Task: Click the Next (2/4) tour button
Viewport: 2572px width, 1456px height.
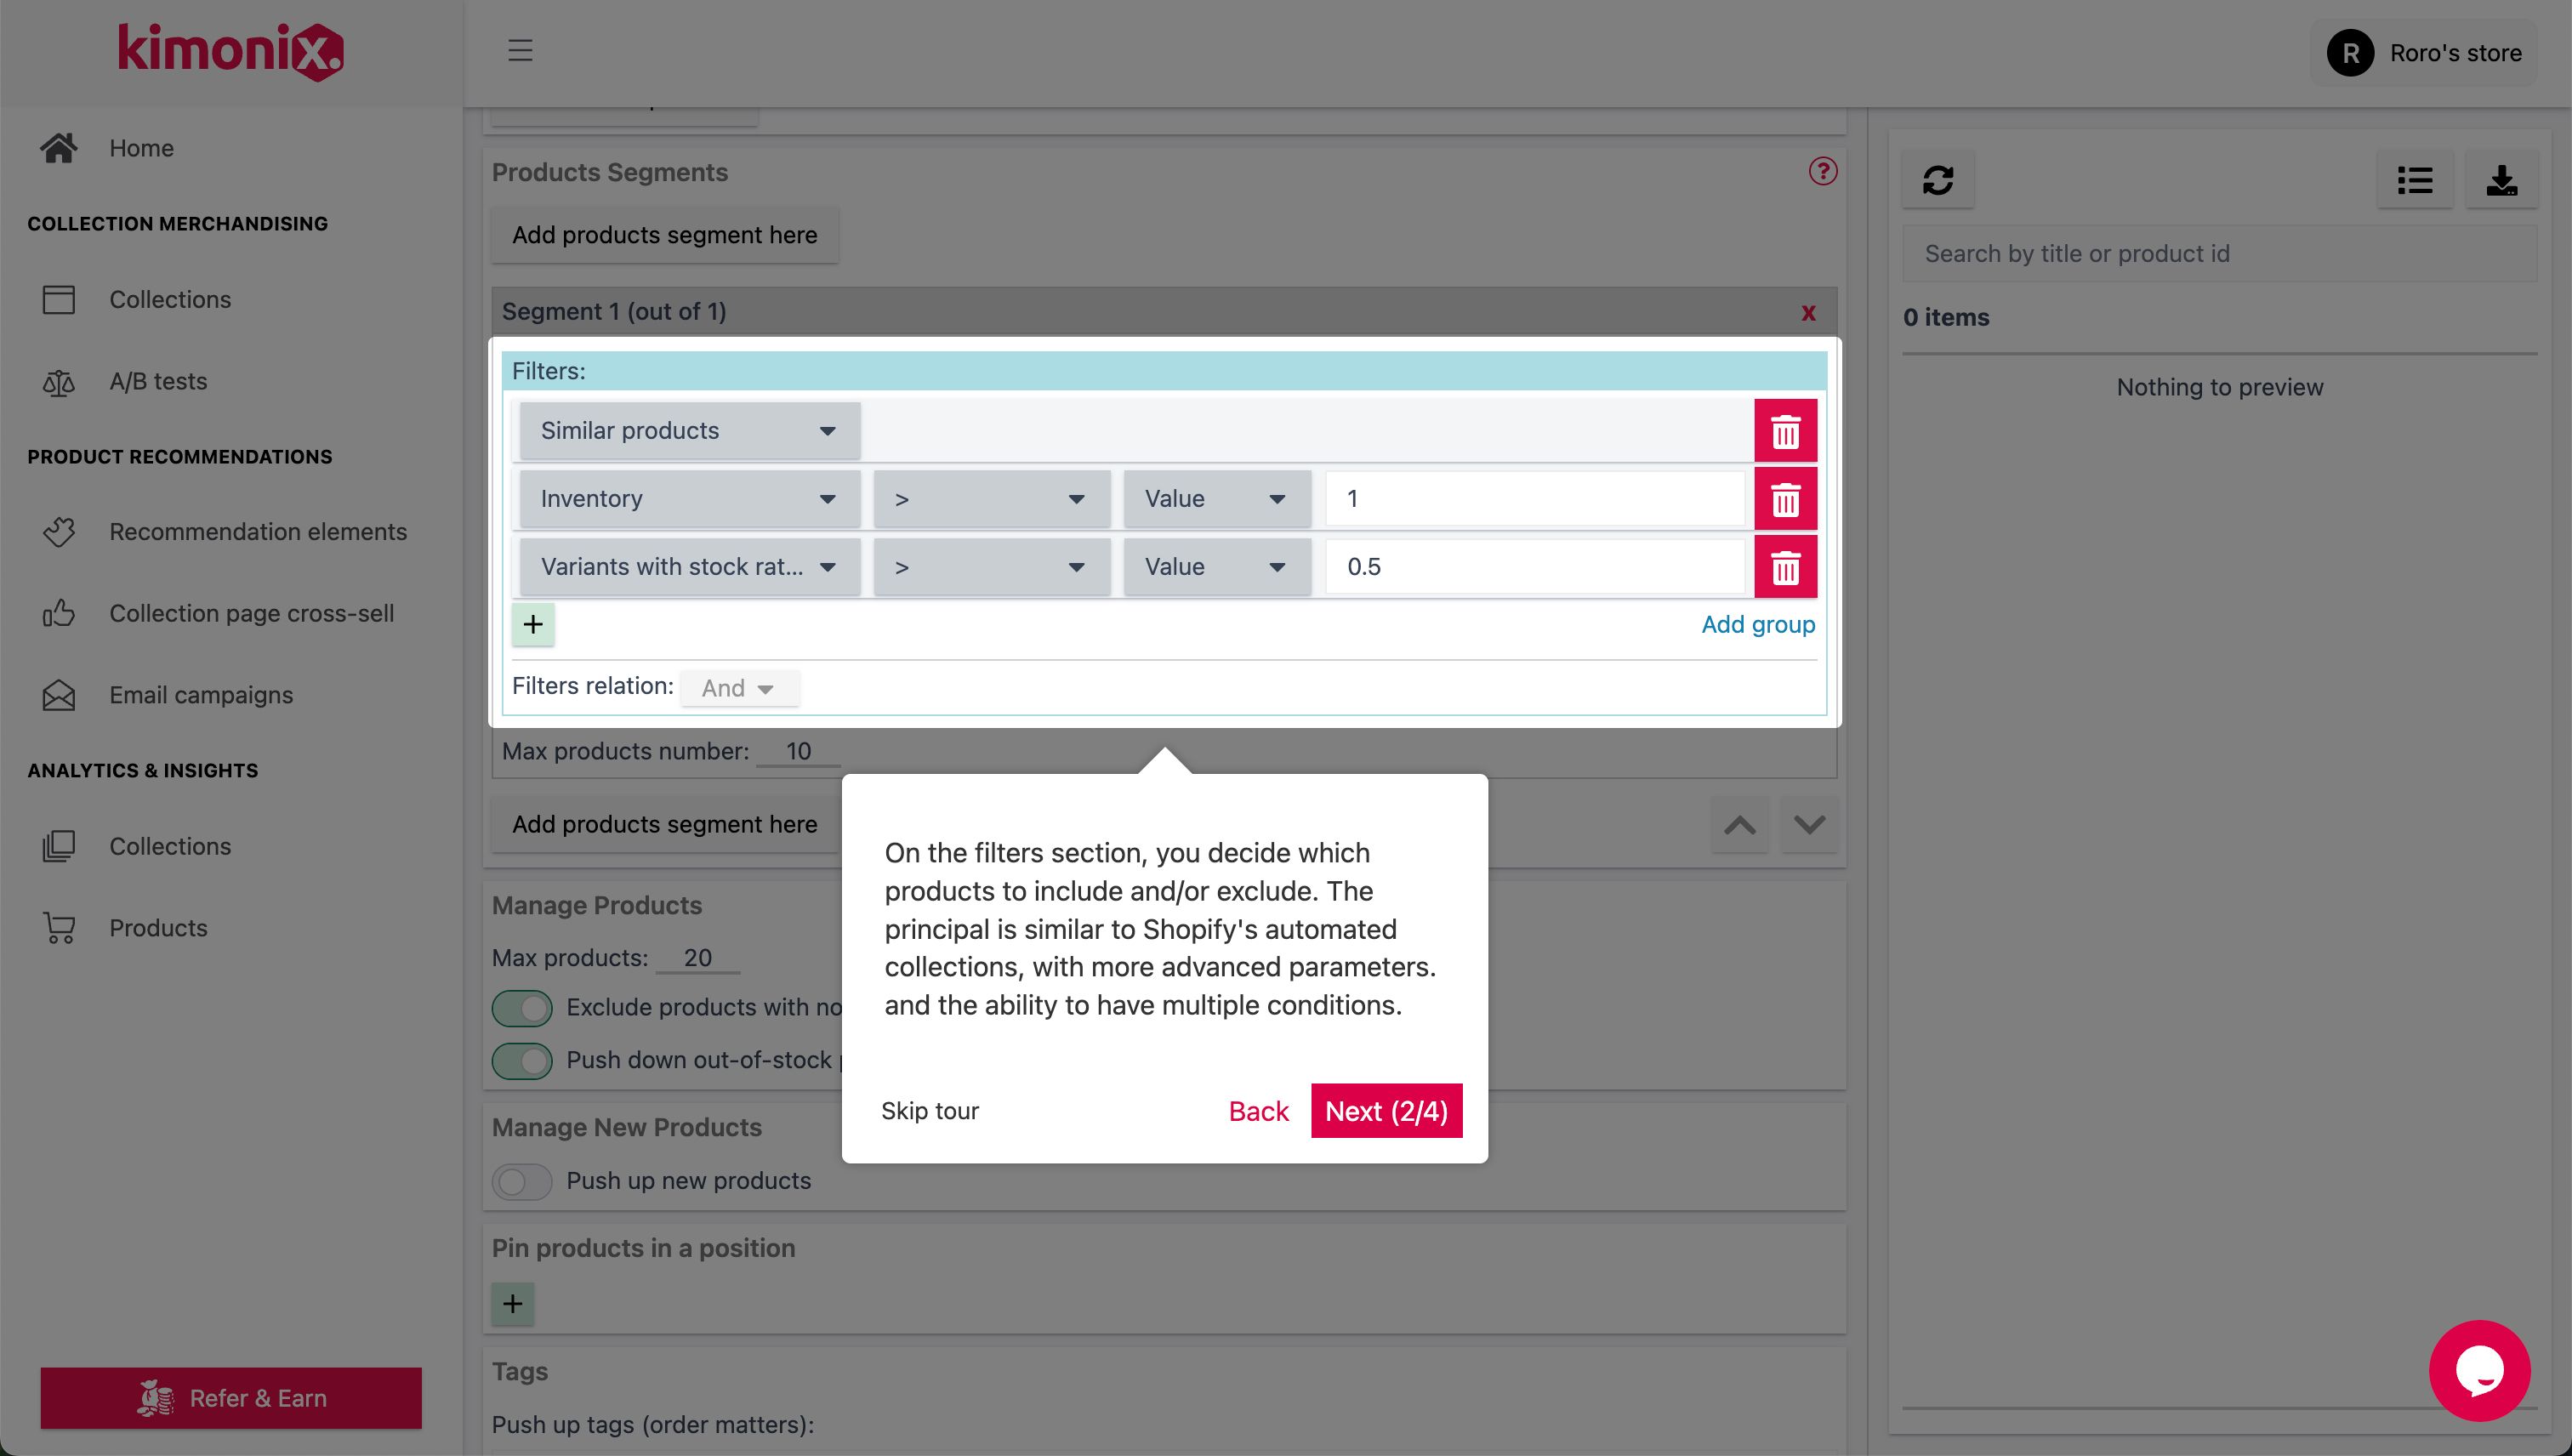Action: point(1386,1111)
